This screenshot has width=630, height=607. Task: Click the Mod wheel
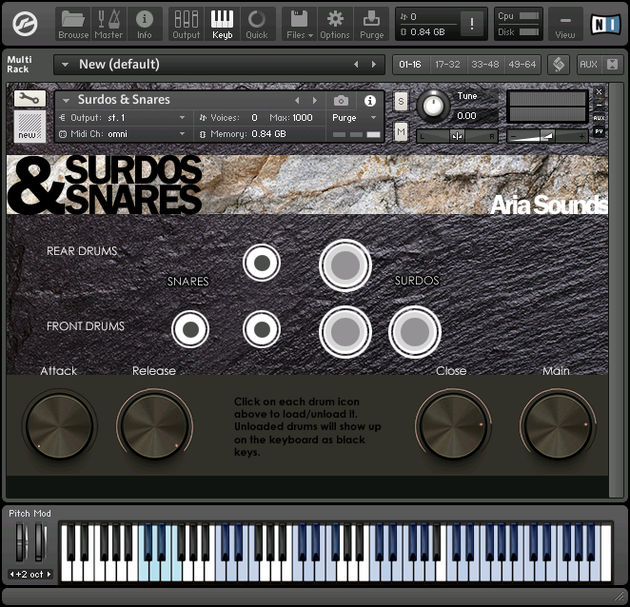click(x=39, y=542)
